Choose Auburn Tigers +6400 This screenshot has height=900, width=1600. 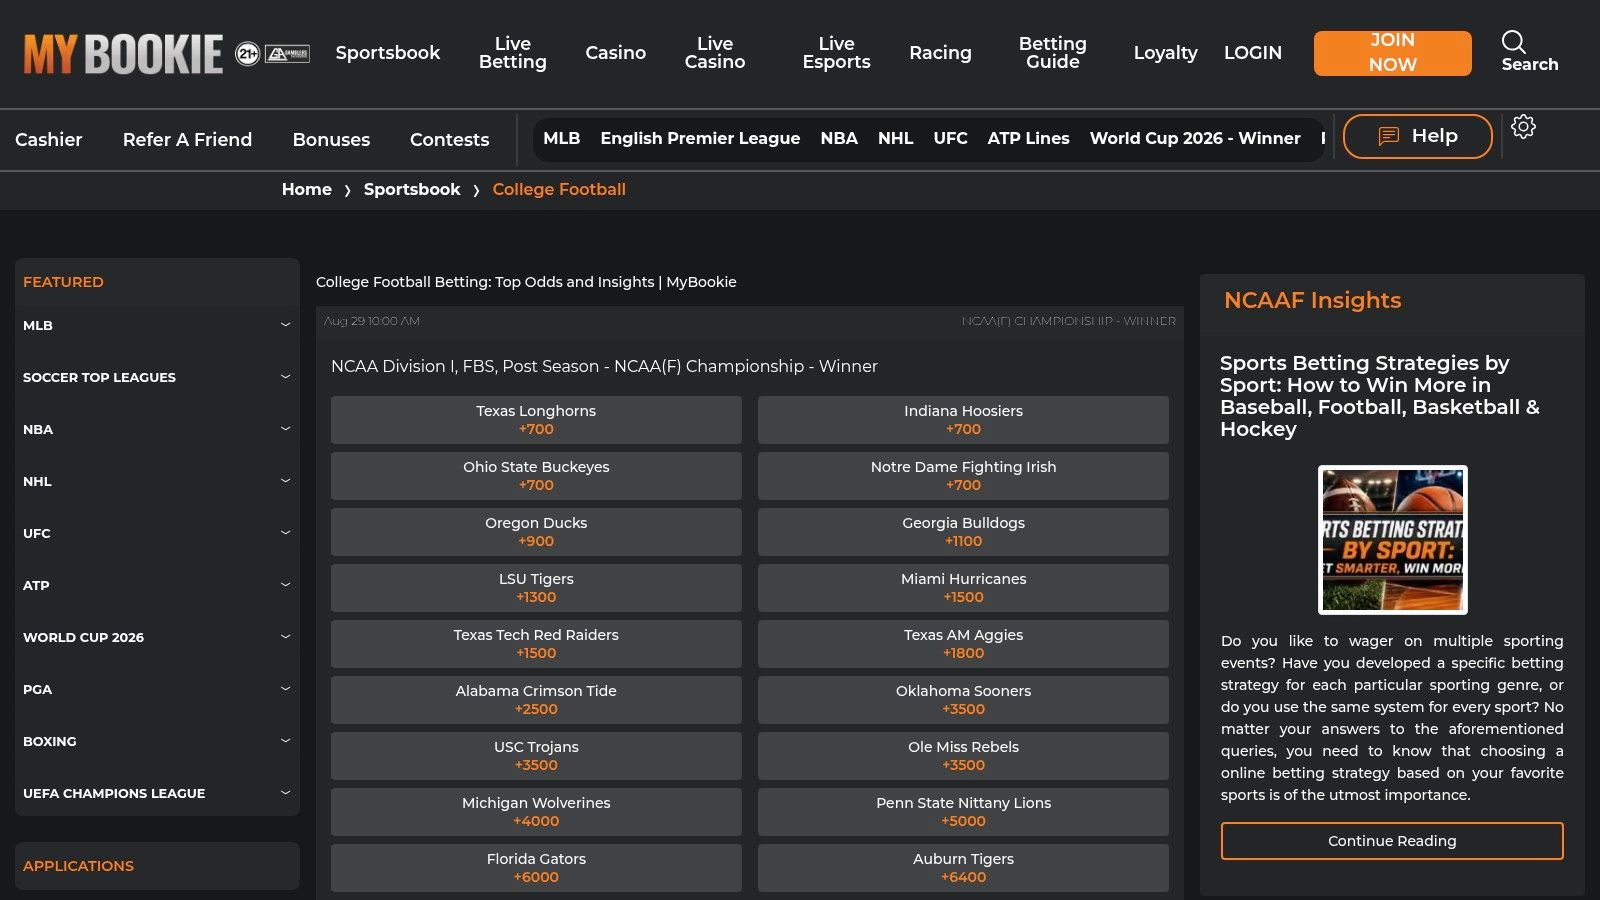(x=963, y=868)
